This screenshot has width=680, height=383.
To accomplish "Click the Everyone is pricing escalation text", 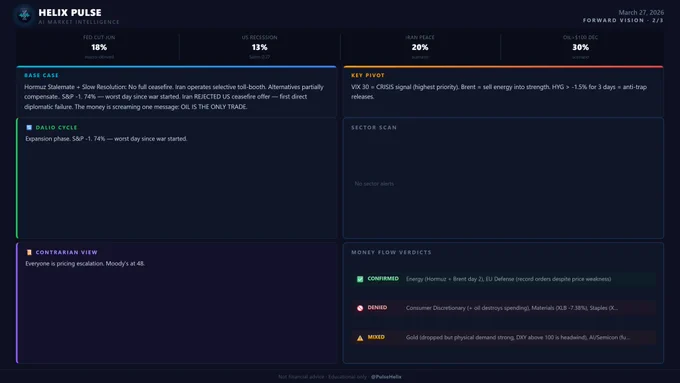I will (x=85, y=264).
